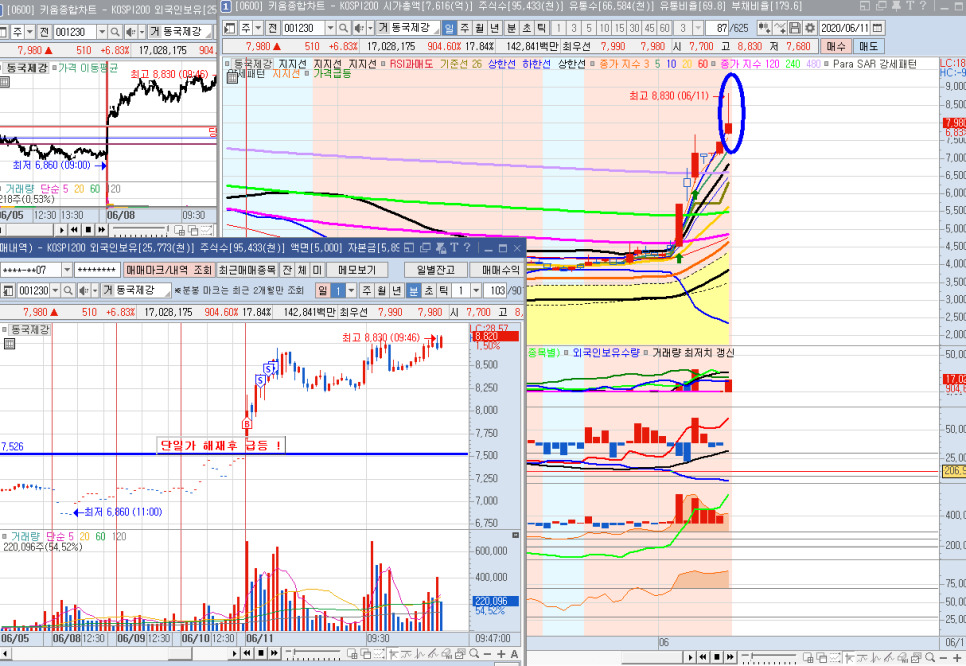The width and height of the screenshot is (966, 666).
Task: Click speaker icon in trade-mark window toolbar
Action: (83, 290)
